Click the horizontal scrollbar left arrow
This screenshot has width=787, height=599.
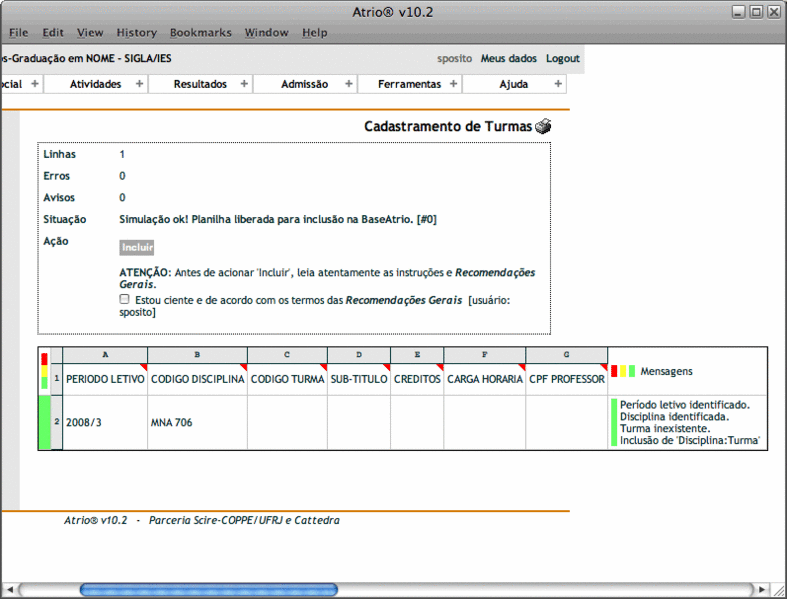coord(9,589)
